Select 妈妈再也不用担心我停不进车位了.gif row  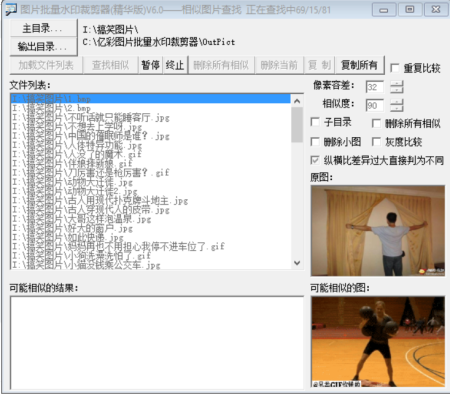point(151,247)
